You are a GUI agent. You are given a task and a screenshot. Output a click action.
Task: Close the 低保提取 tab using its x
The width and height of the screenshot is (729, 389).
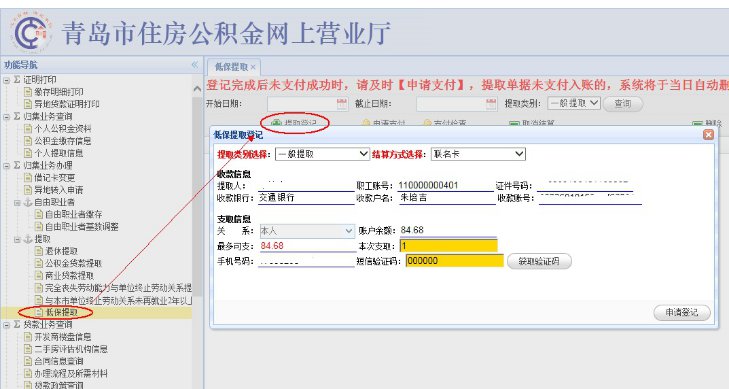(x=253, y=67)
